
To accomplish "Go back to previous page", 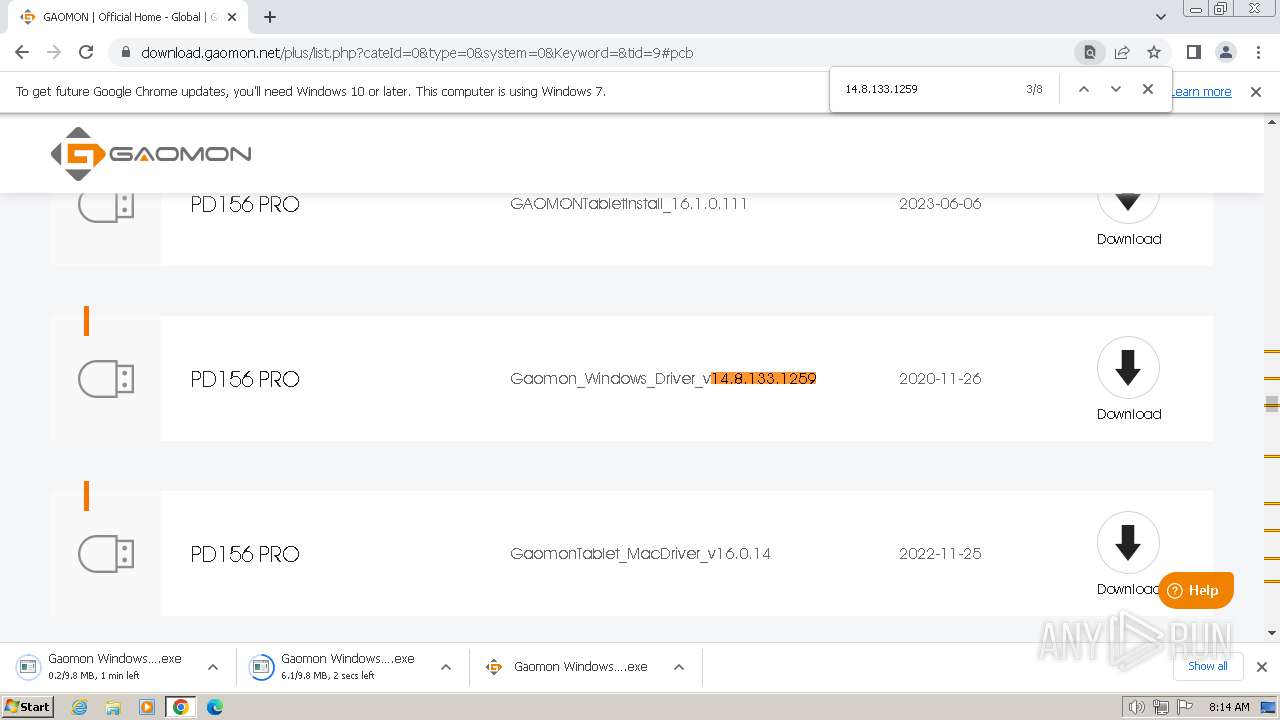I will [22, 52].
